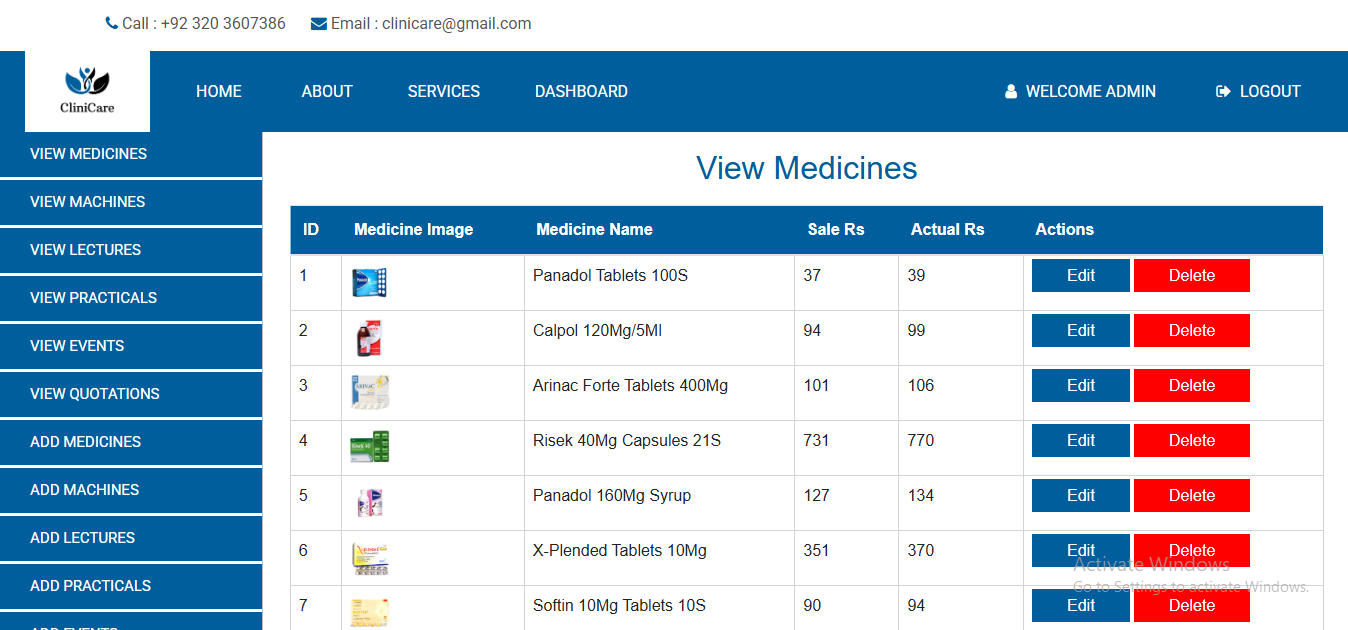Delete the Softin 10Mg Tablets row
This screenshot has height=630, width=1348.
(x=1192, y=606)
